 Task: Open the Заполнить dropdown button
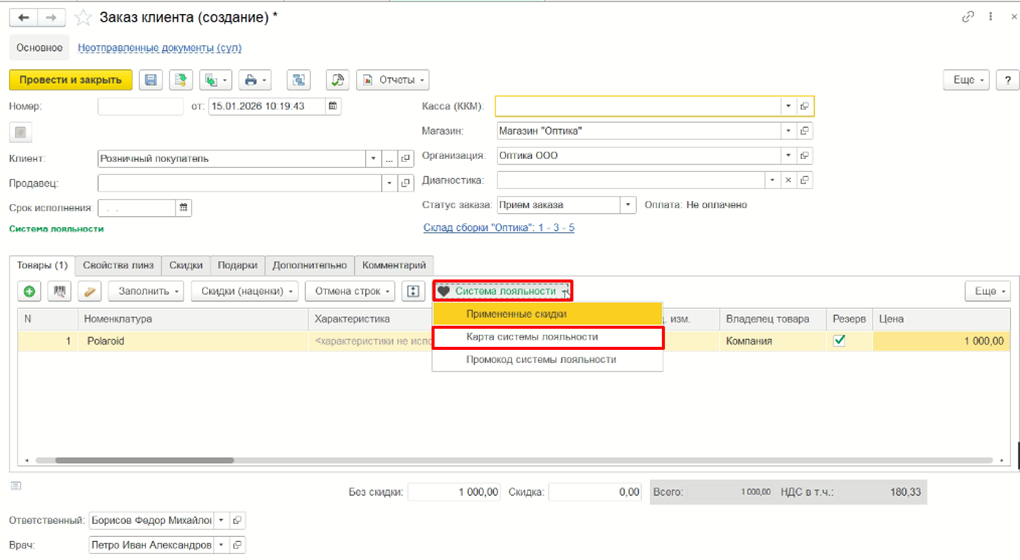146,291
